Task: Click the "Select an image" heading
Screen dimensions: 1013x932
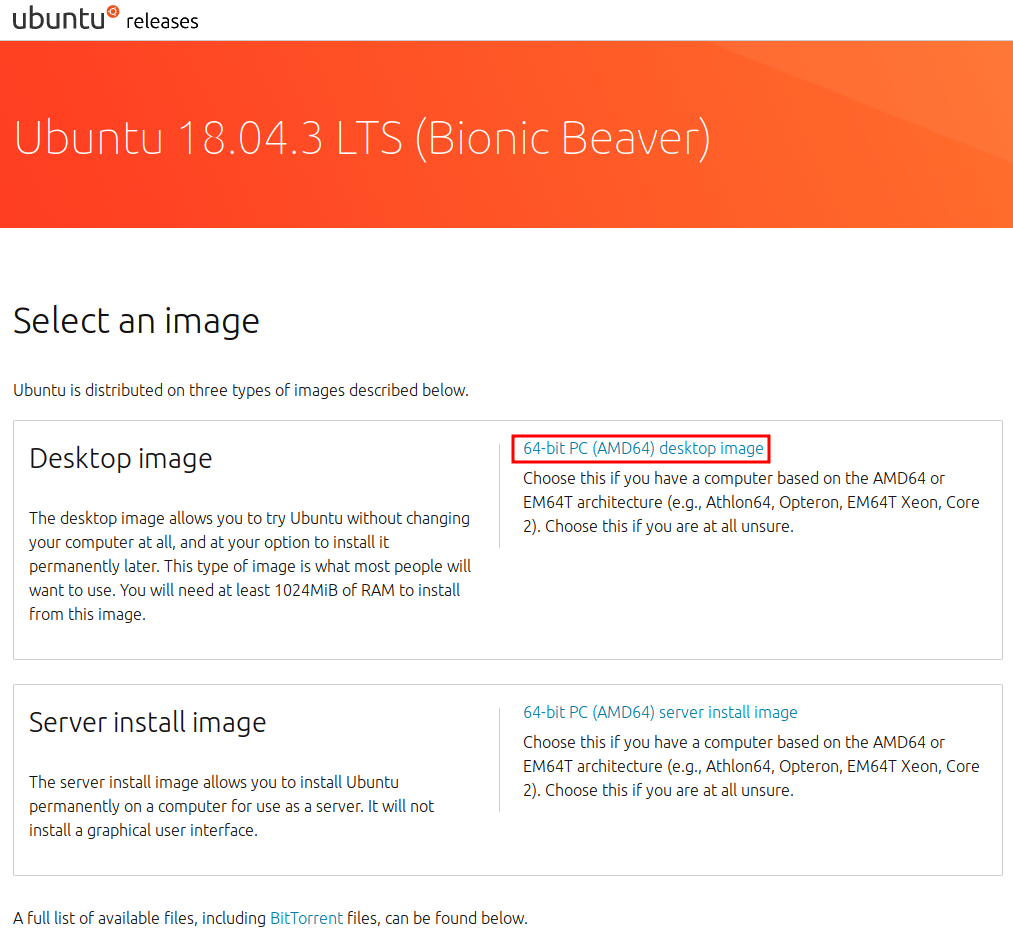Action: (x=136, y=321)
